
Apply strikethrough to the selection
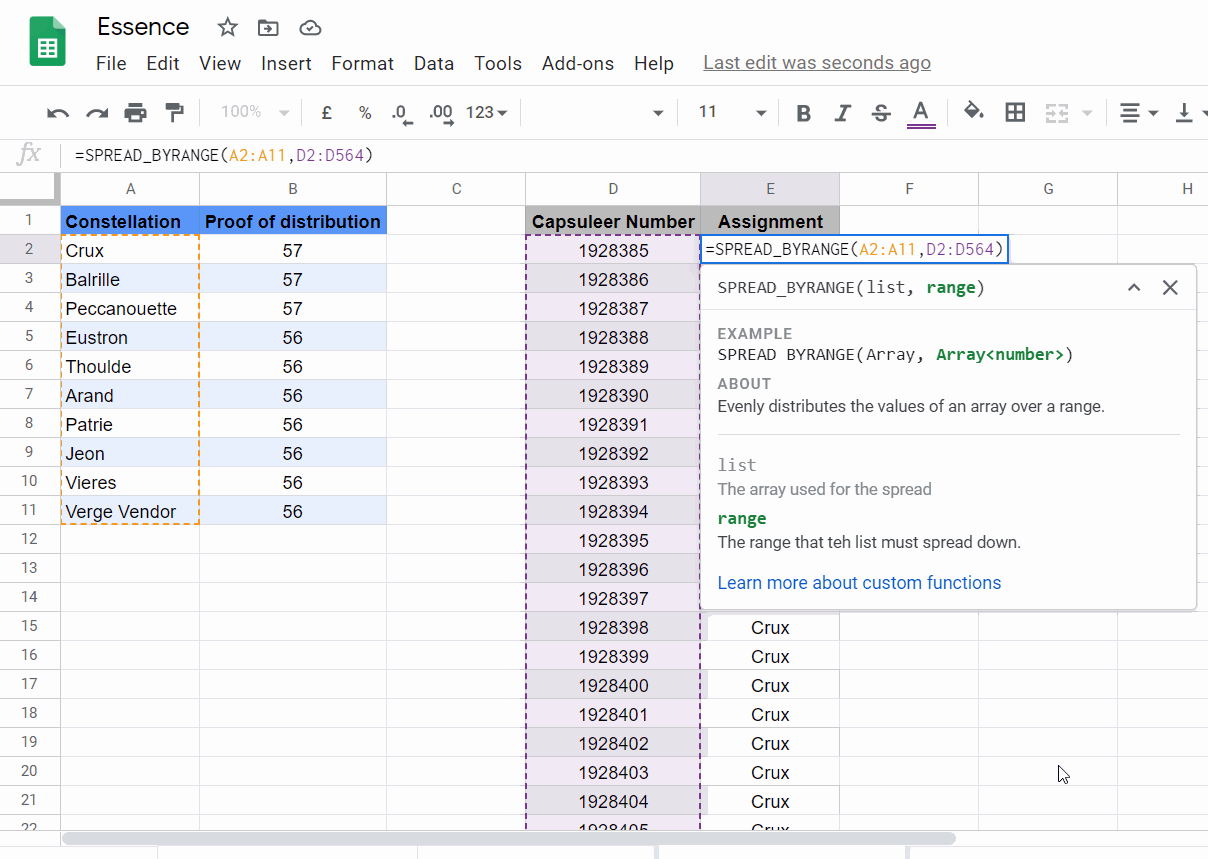(880, 112)
